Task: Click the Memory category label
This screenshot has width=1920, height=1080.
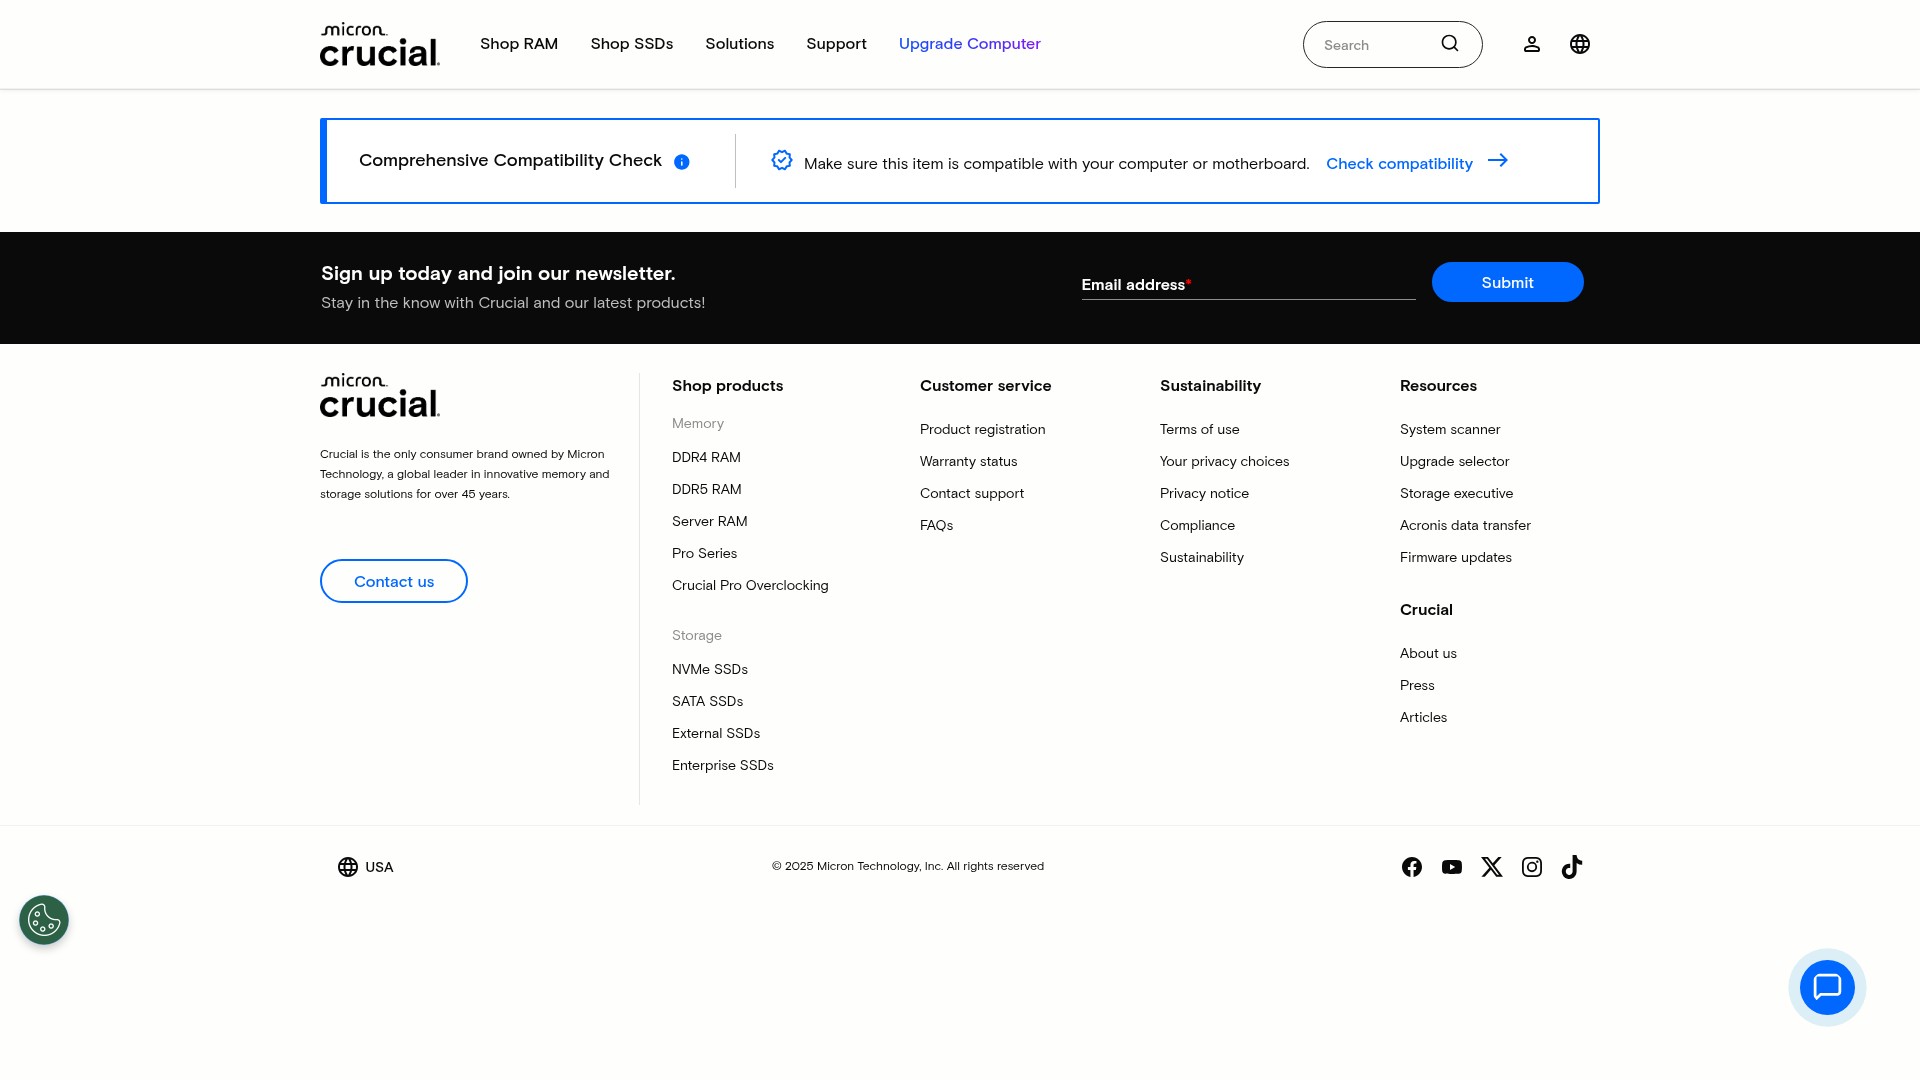Action: coord(698,424)
